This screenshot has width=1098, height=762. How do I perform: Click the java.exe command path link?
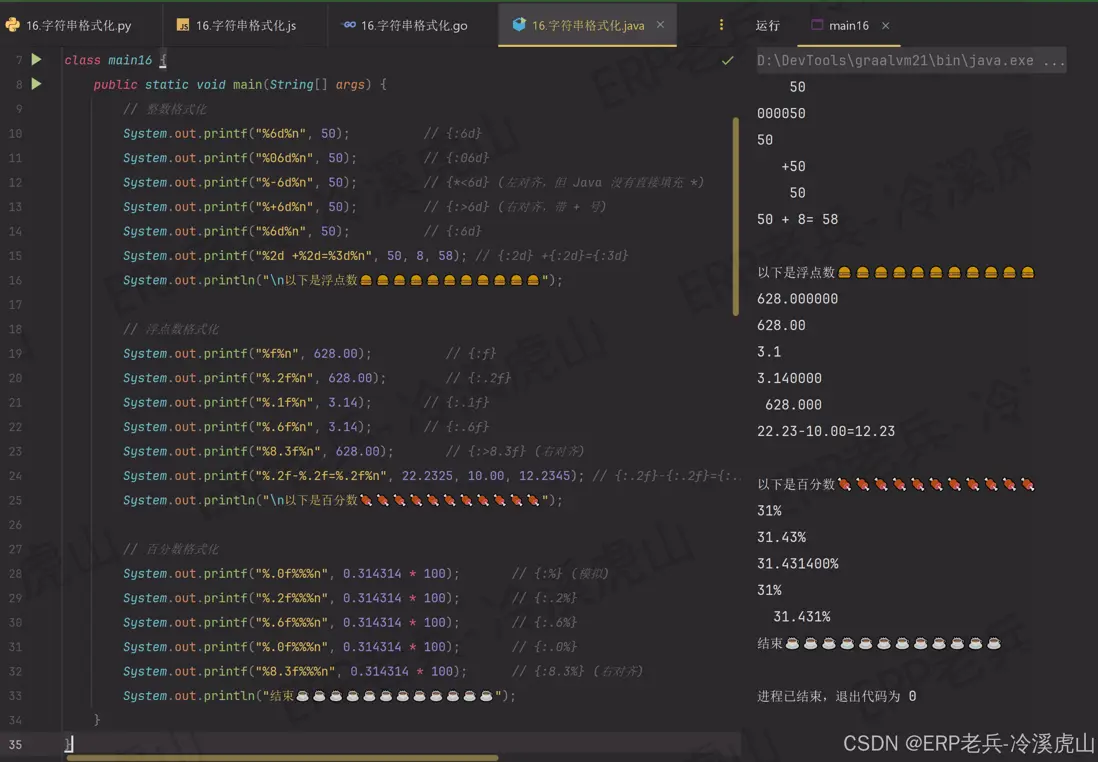tap(911, 60)
